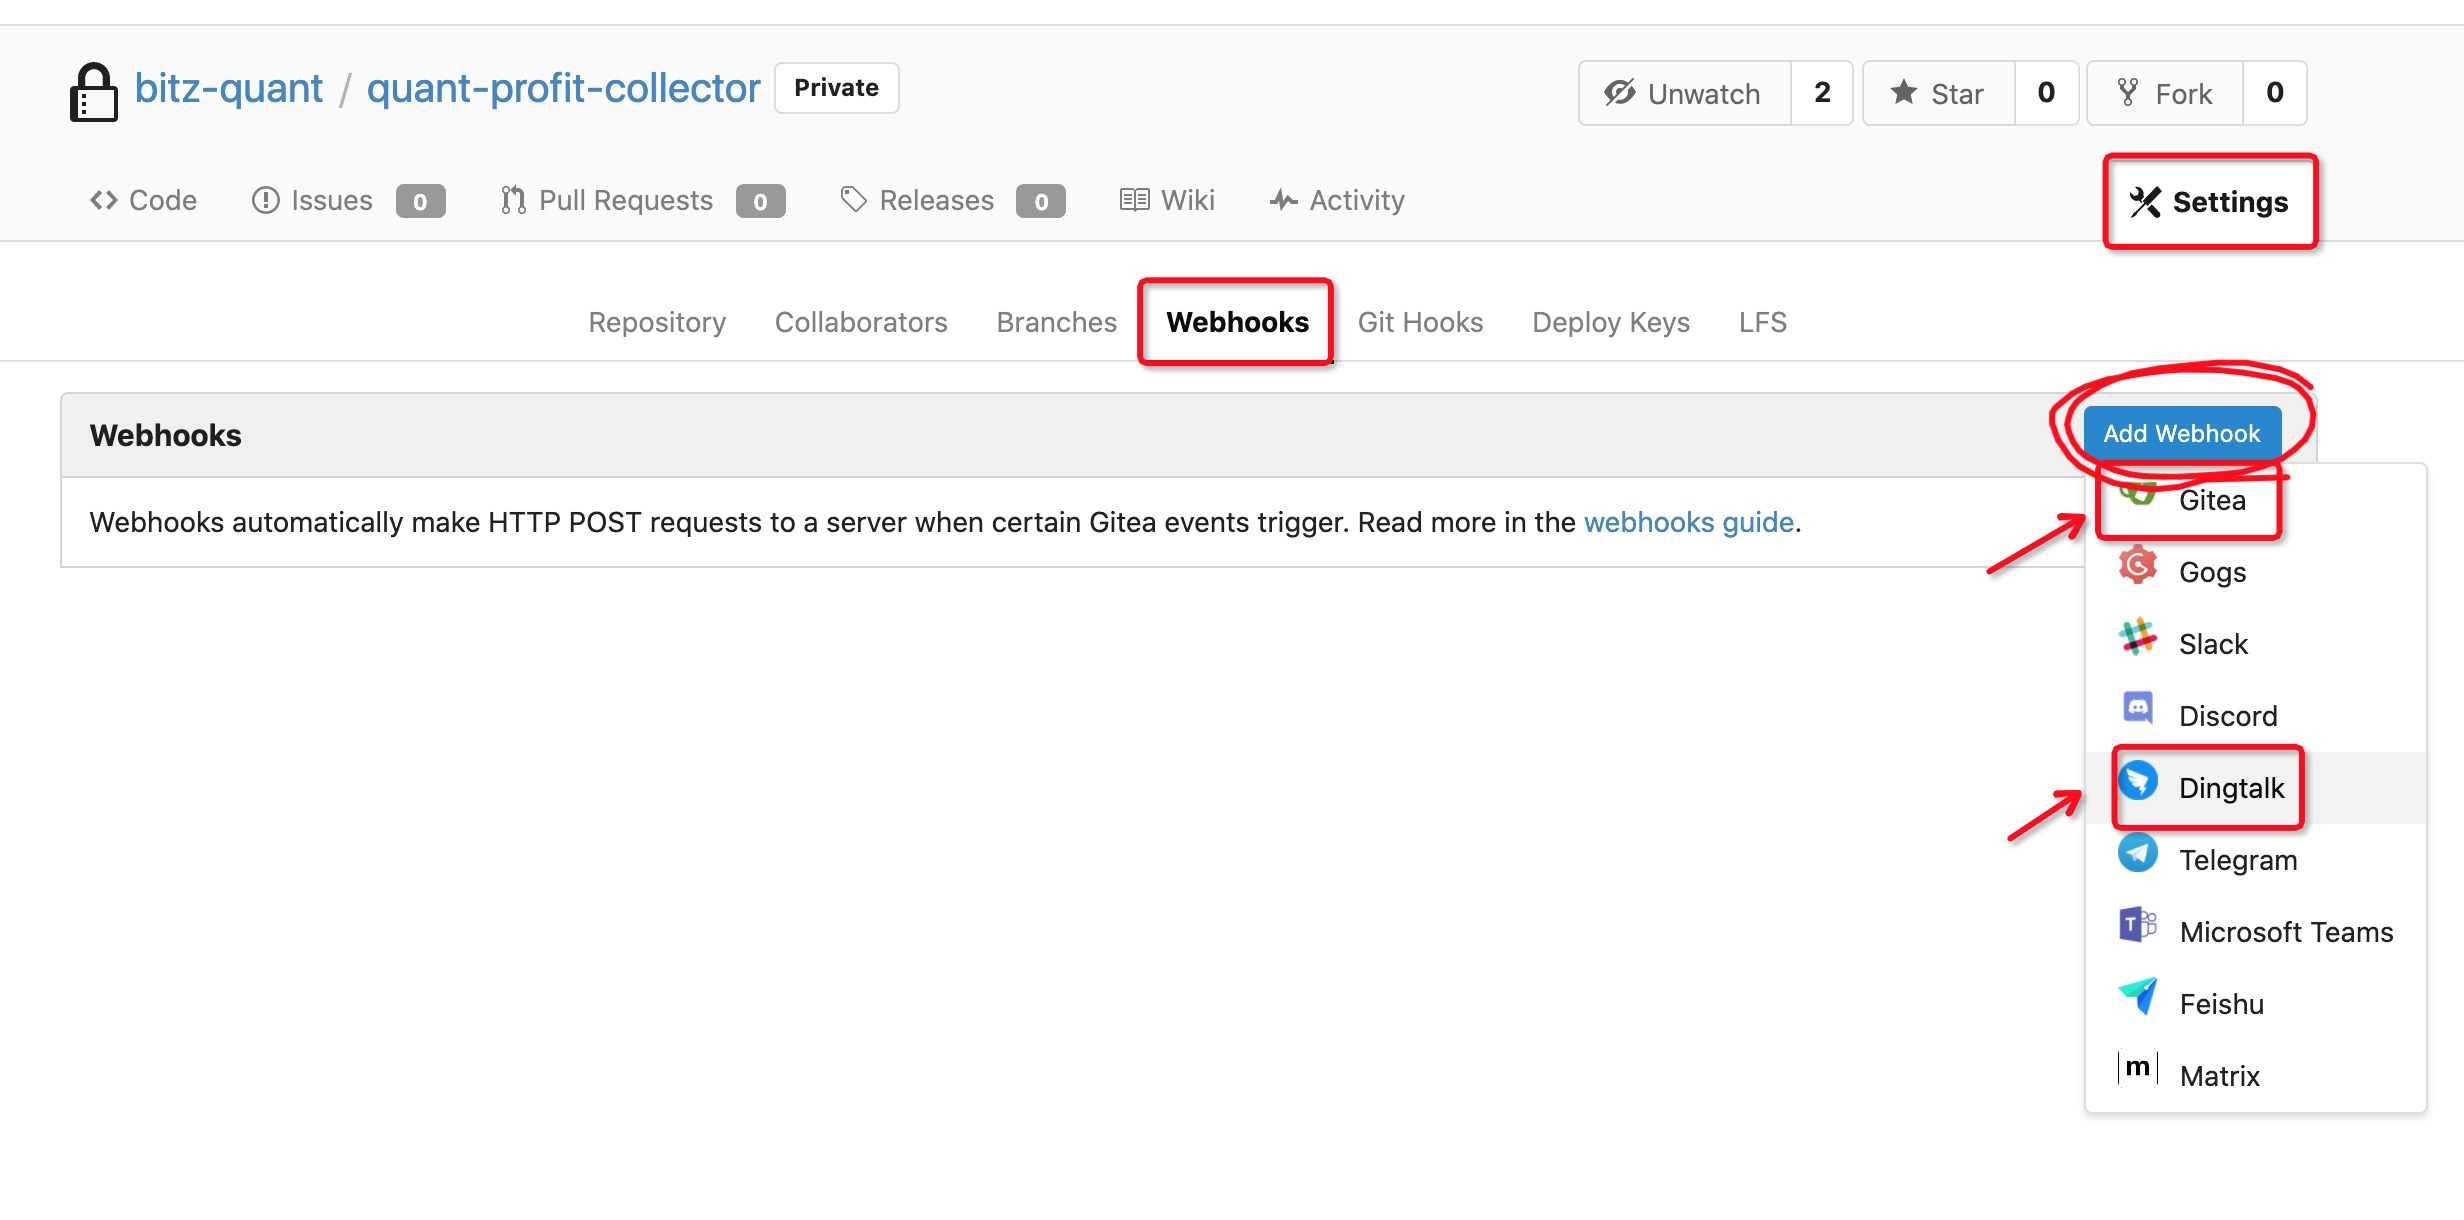Open the Add Webhook dropdown
2464x1220 pixels.
coord(2181,434)
